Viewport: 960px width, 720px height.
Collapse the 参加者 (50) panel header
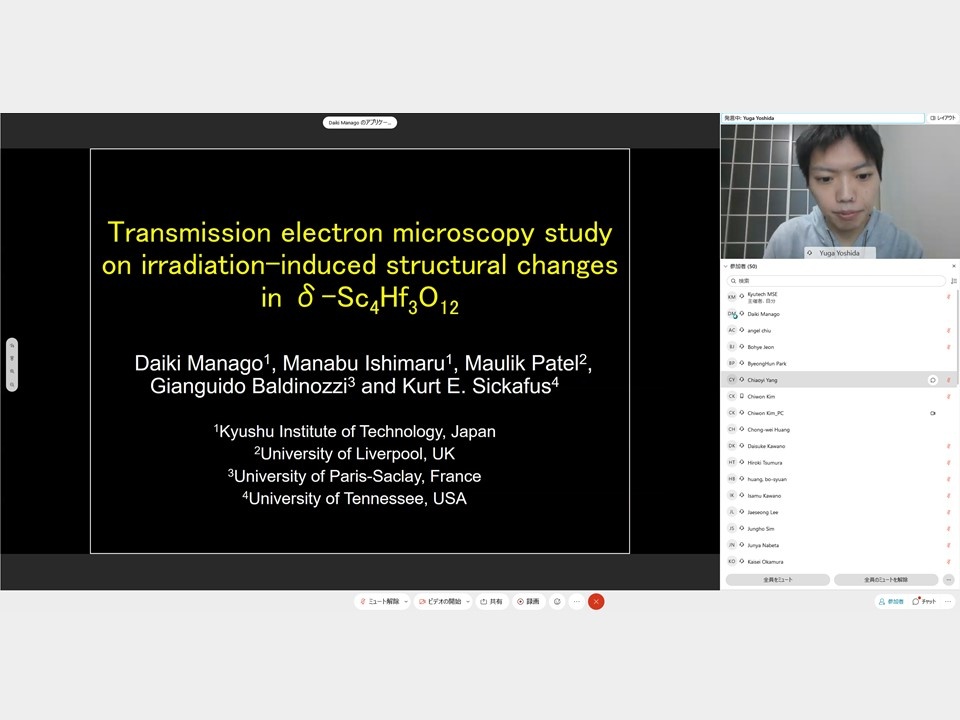pos(741,266)
